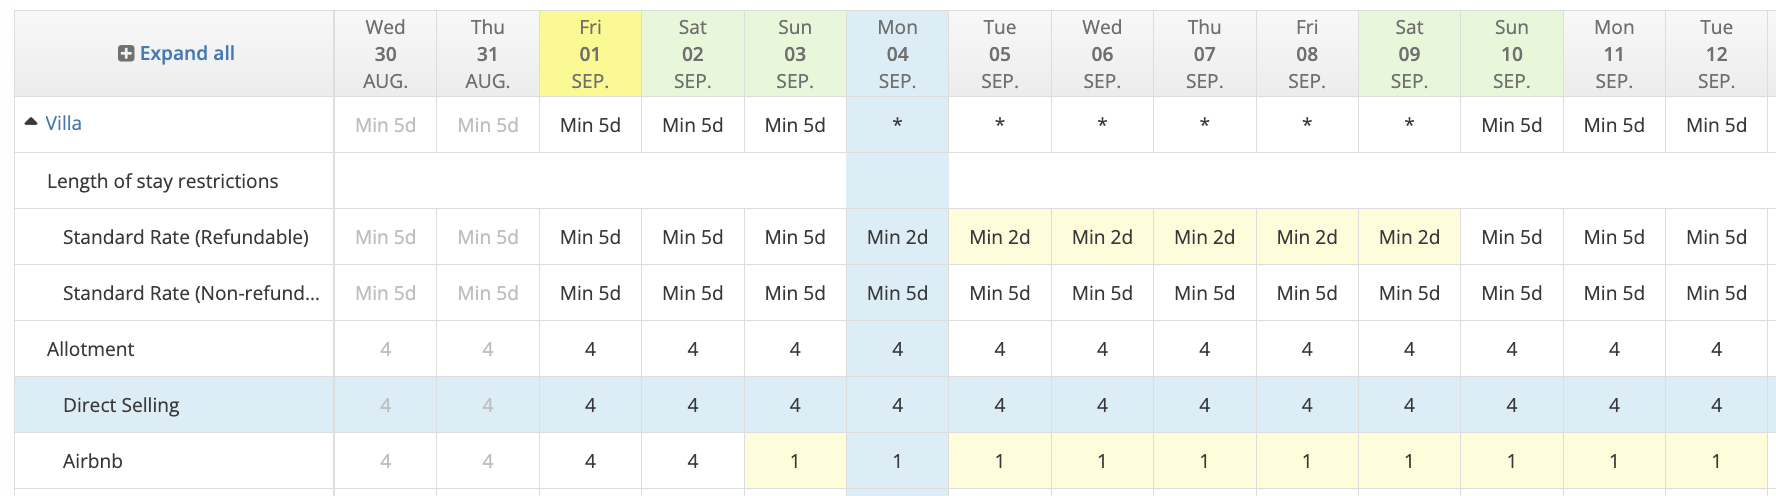Select the Length of stay restrictions row label
Screen dimensions: 1776x496
click(x=163, y=181)
